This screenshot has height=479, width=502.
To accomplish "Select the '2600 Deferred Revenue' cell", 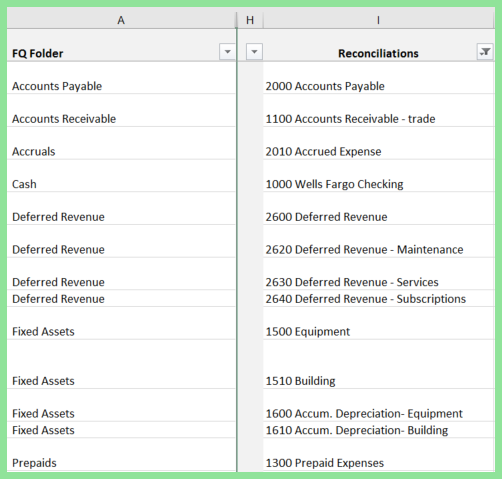I will 378,208.
